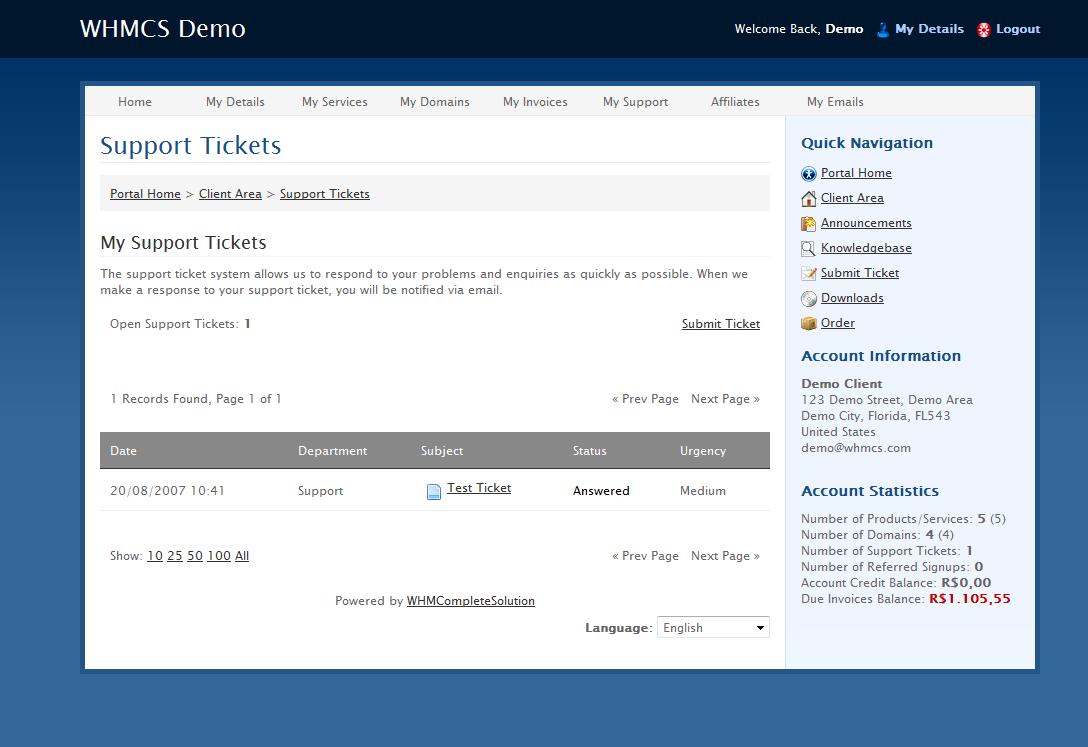Click the My Details user icon
1088x747 pixels.
pos(883,30)
